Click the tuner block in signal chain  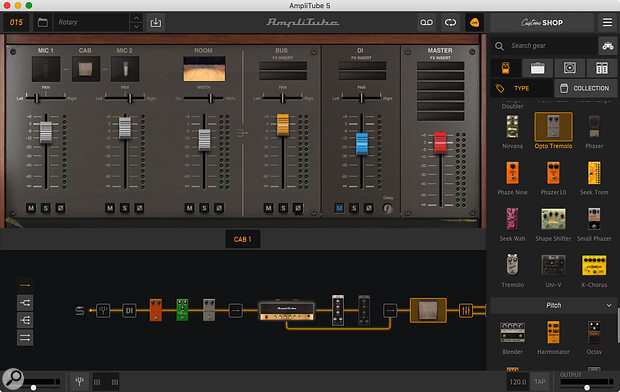[x=103, y=311]
